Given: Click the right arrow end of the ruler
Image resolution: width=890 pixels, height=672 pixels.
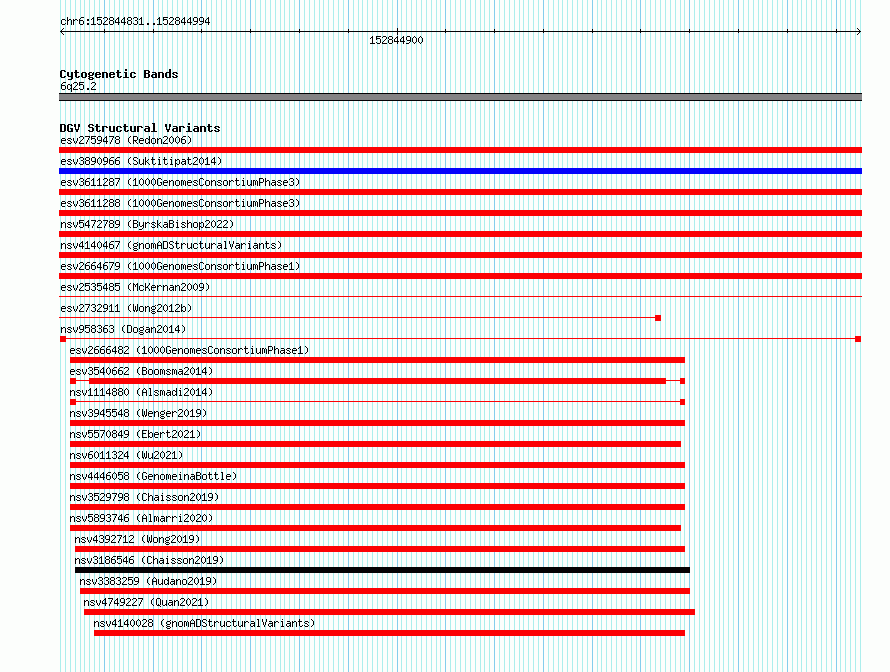Looking at the screenshot, I should coord(859,32).
